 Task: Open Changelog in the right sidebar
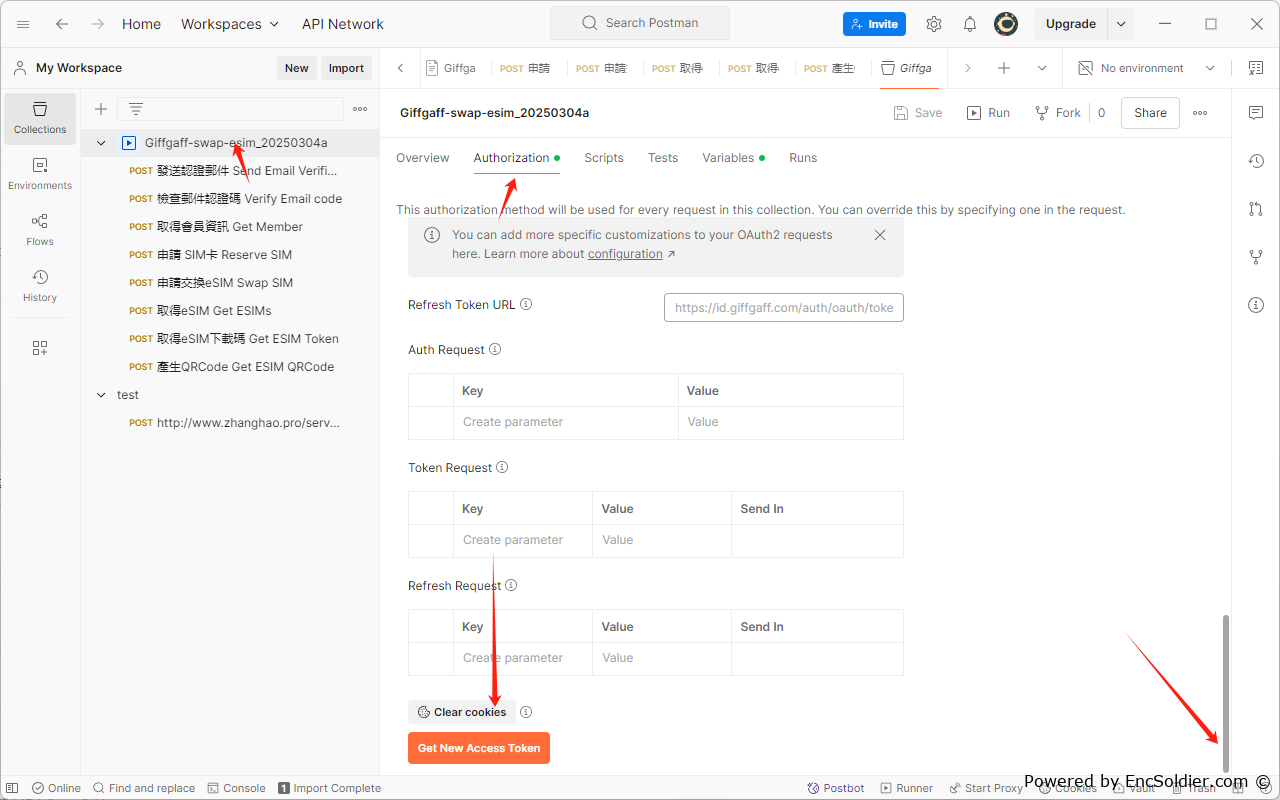(x=1256, y=161)
